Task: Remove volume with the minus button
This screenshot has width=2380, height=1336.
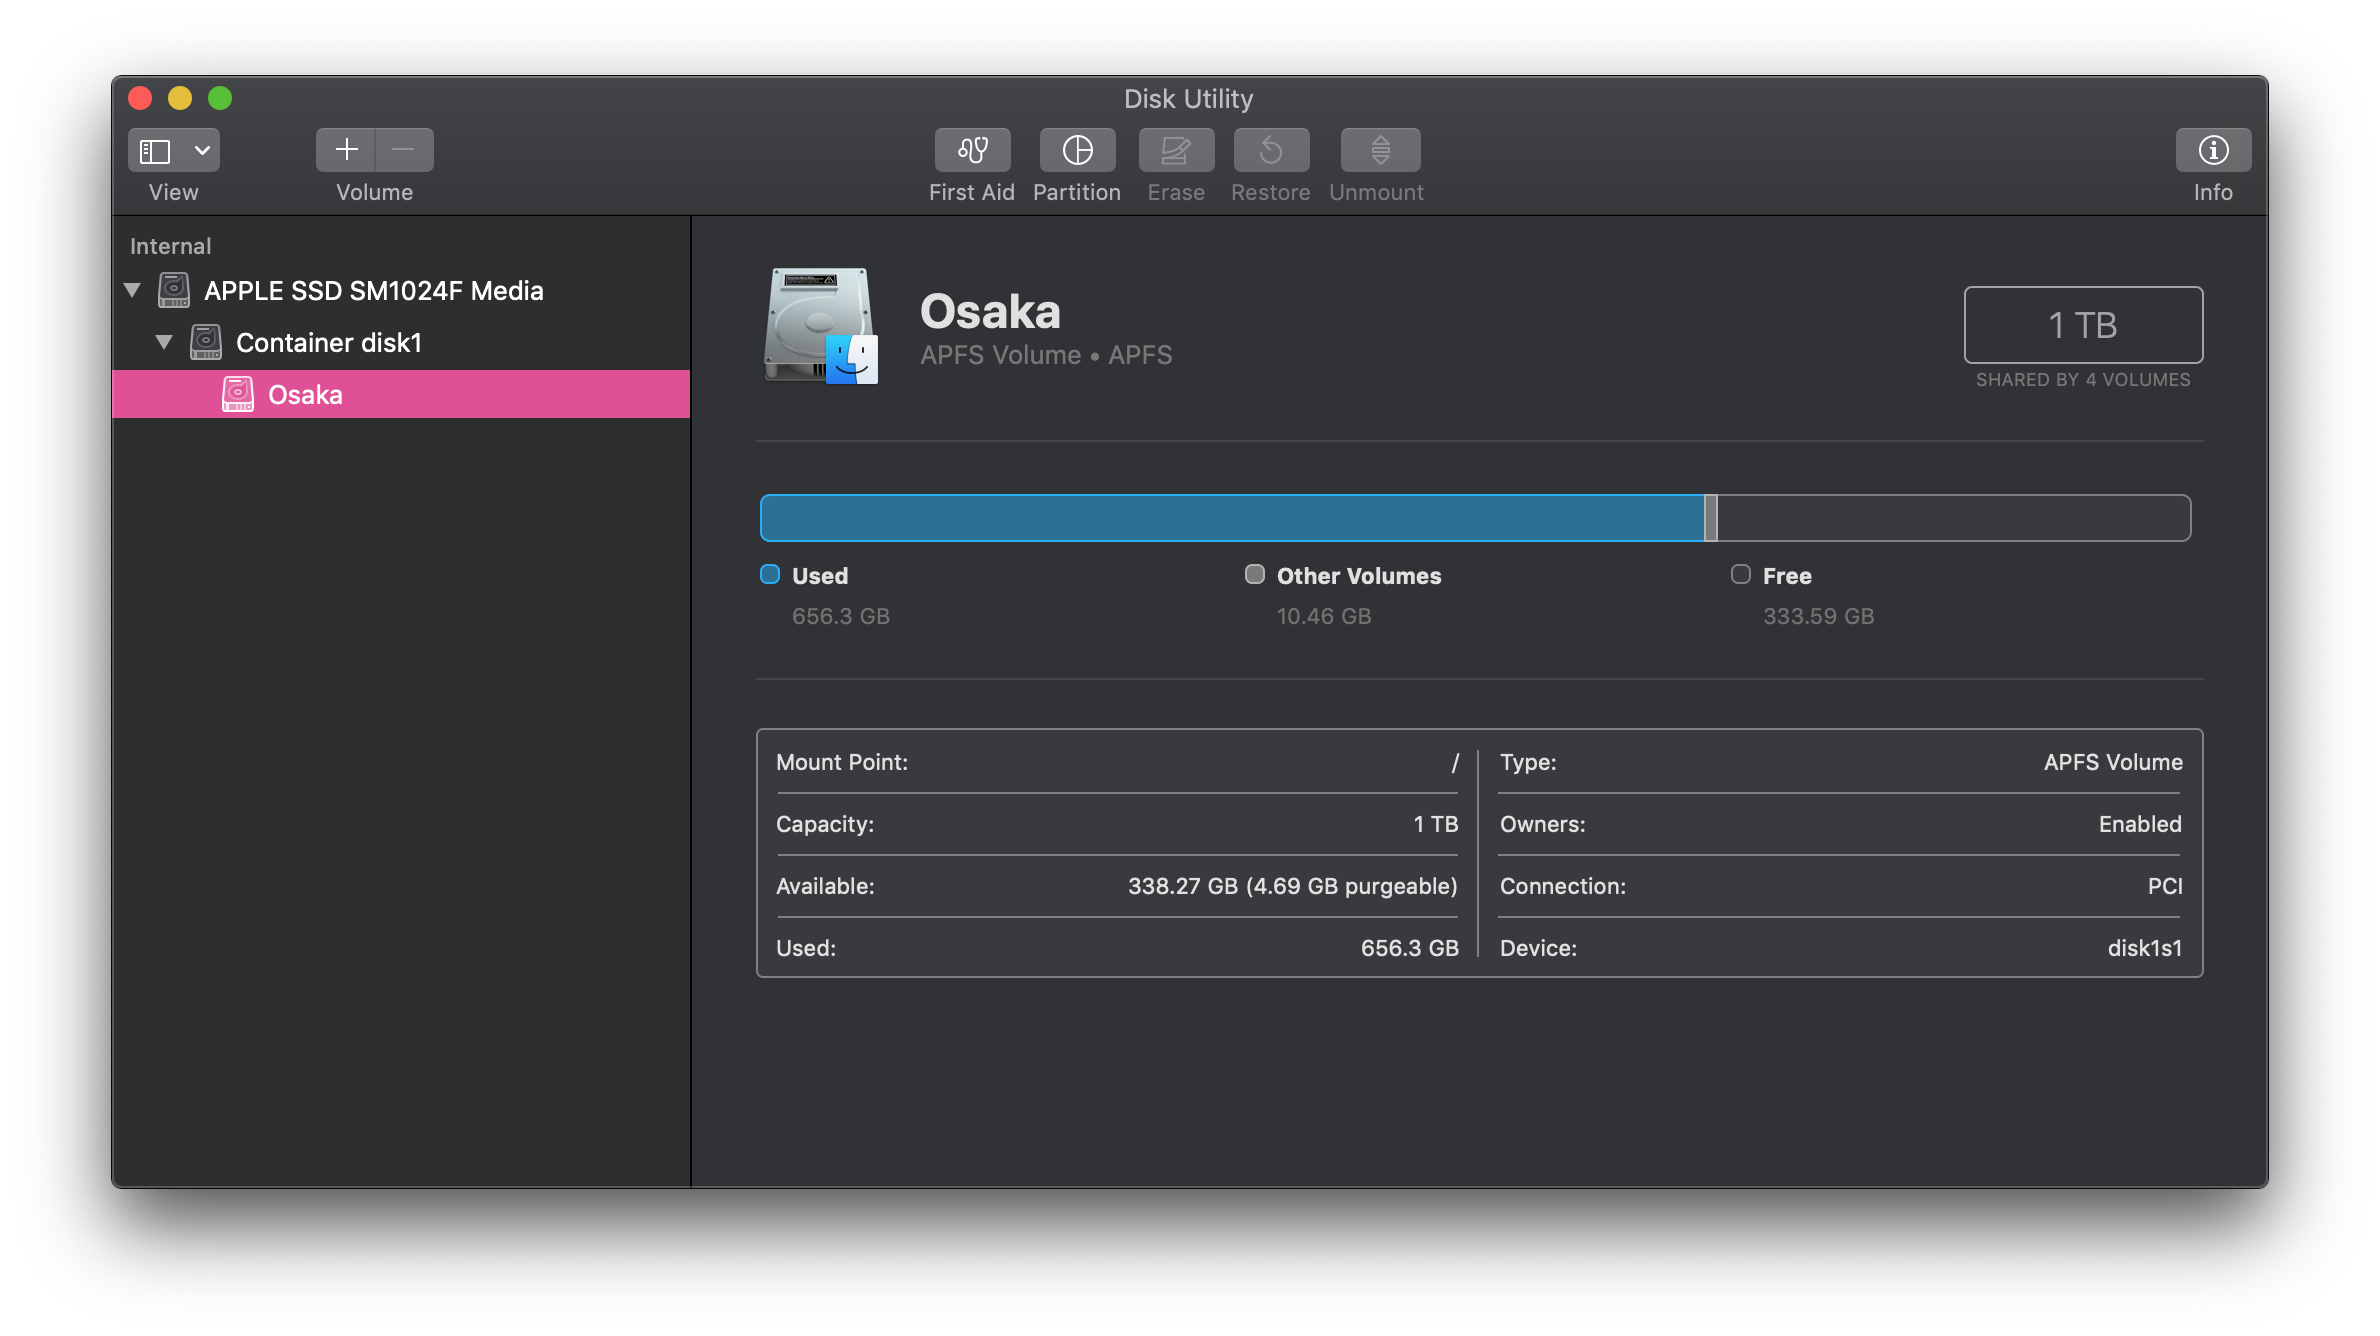Action: coord(404,150)
